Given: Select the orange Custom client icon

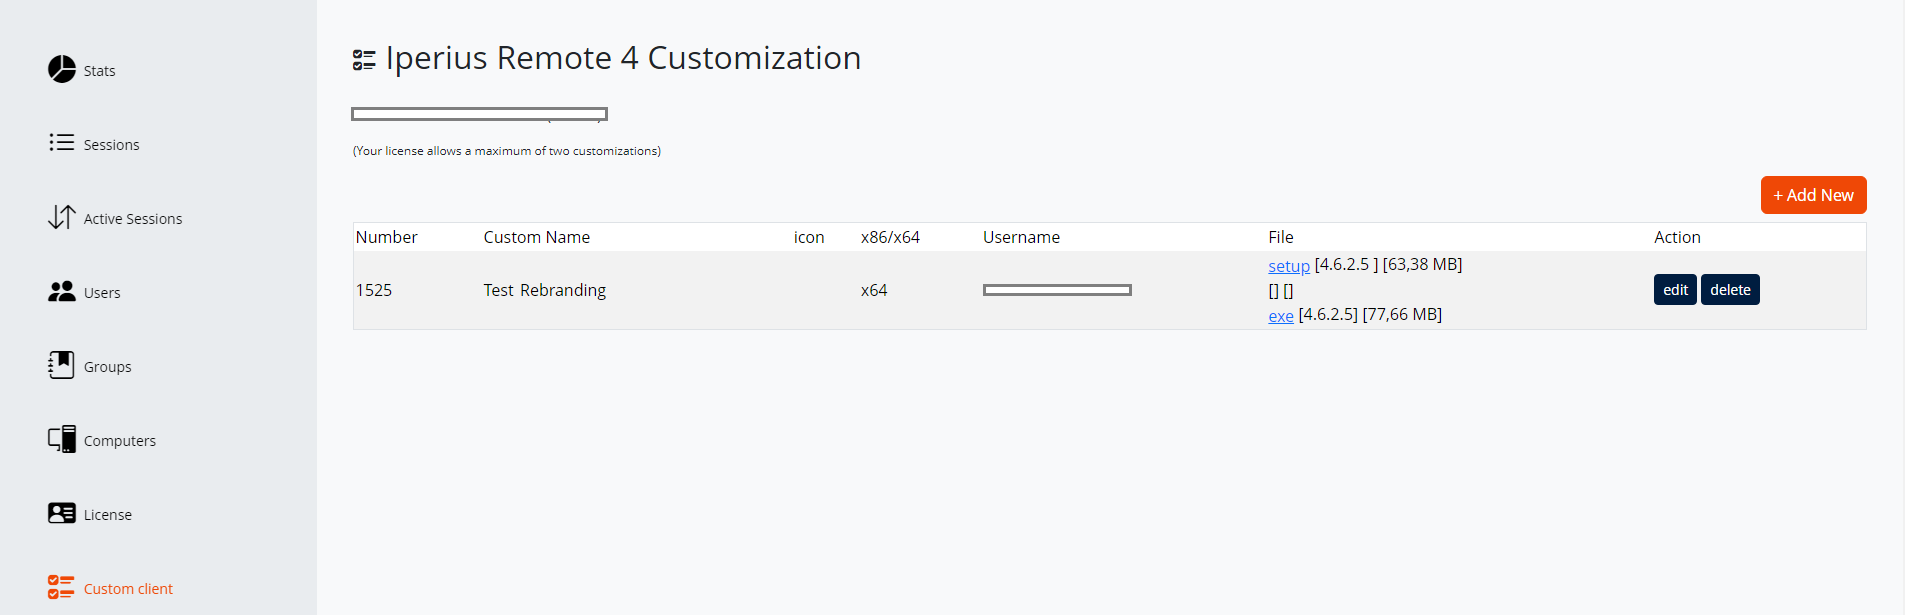Looking at the screenshot, I should point(61,587).
